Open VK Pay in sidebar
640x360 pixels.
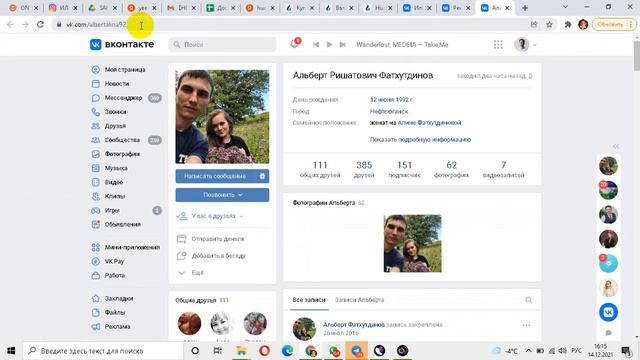108,261
